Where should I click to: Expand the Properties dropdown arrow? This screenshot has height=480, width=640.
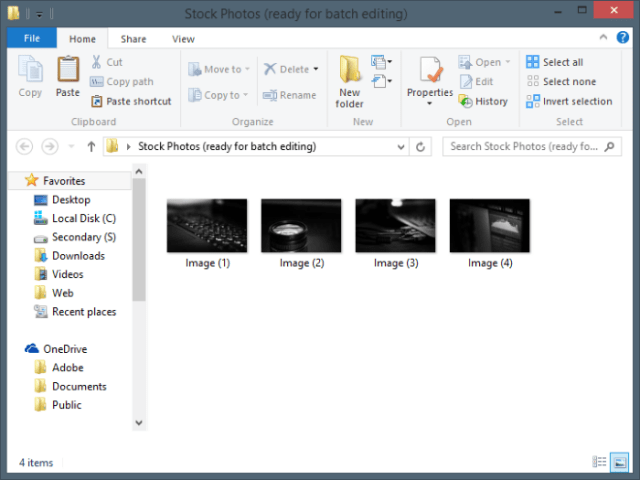coord(429,103)
